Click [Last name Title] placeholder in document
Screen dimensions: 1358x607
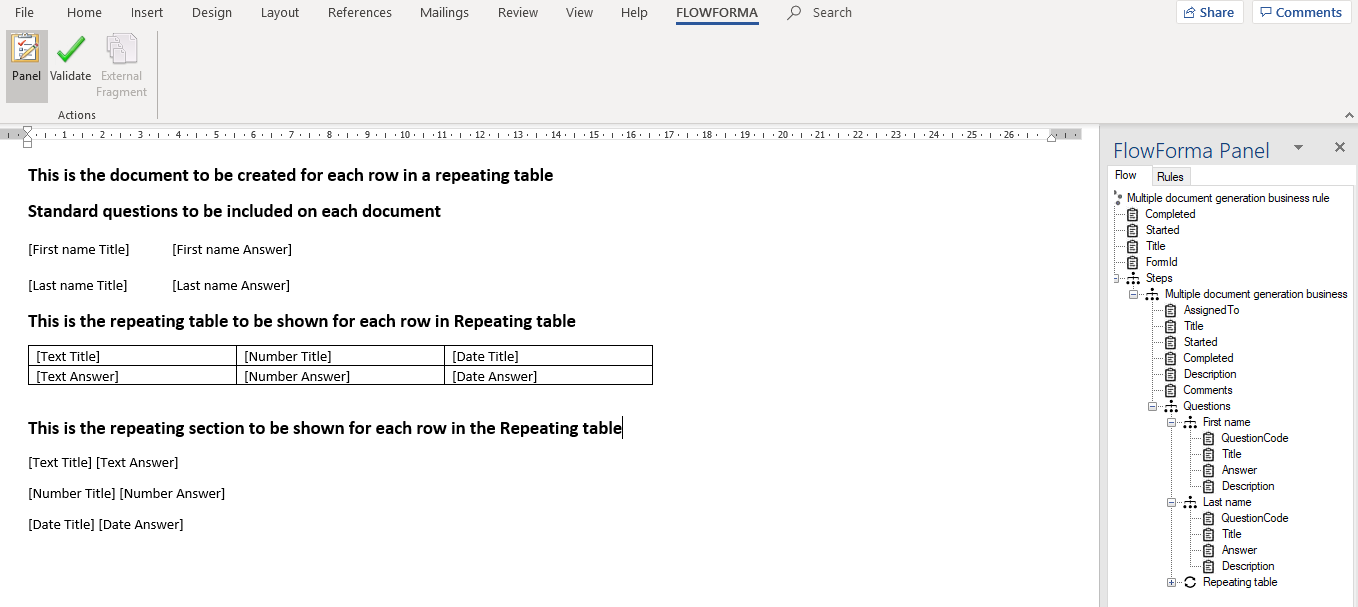click(78, 285)
